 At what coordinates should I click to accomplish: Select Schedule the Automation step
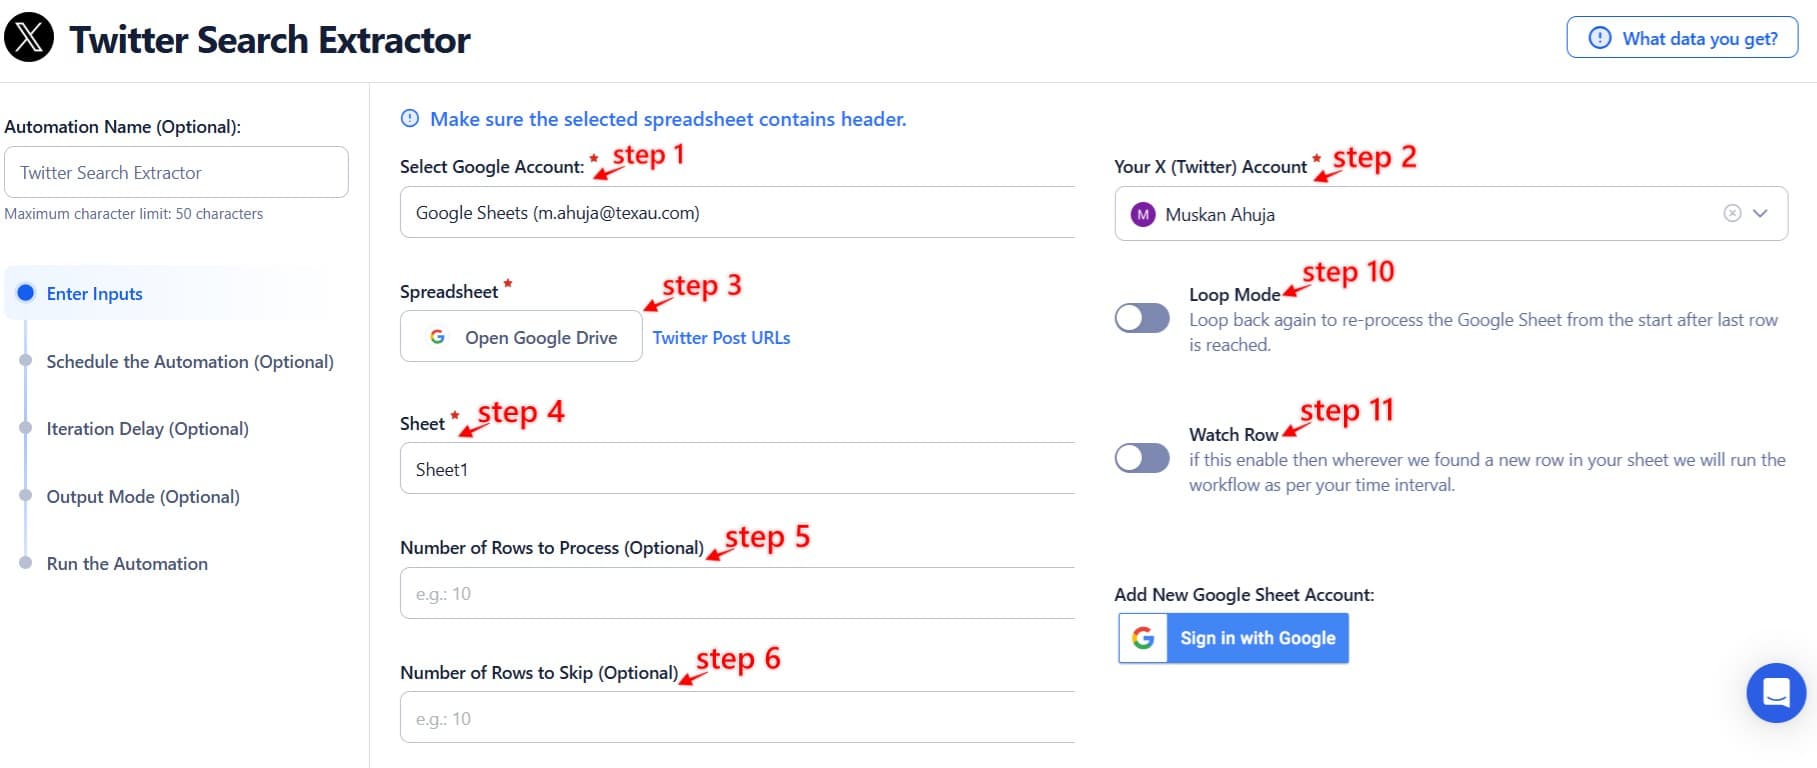point(190,361)
